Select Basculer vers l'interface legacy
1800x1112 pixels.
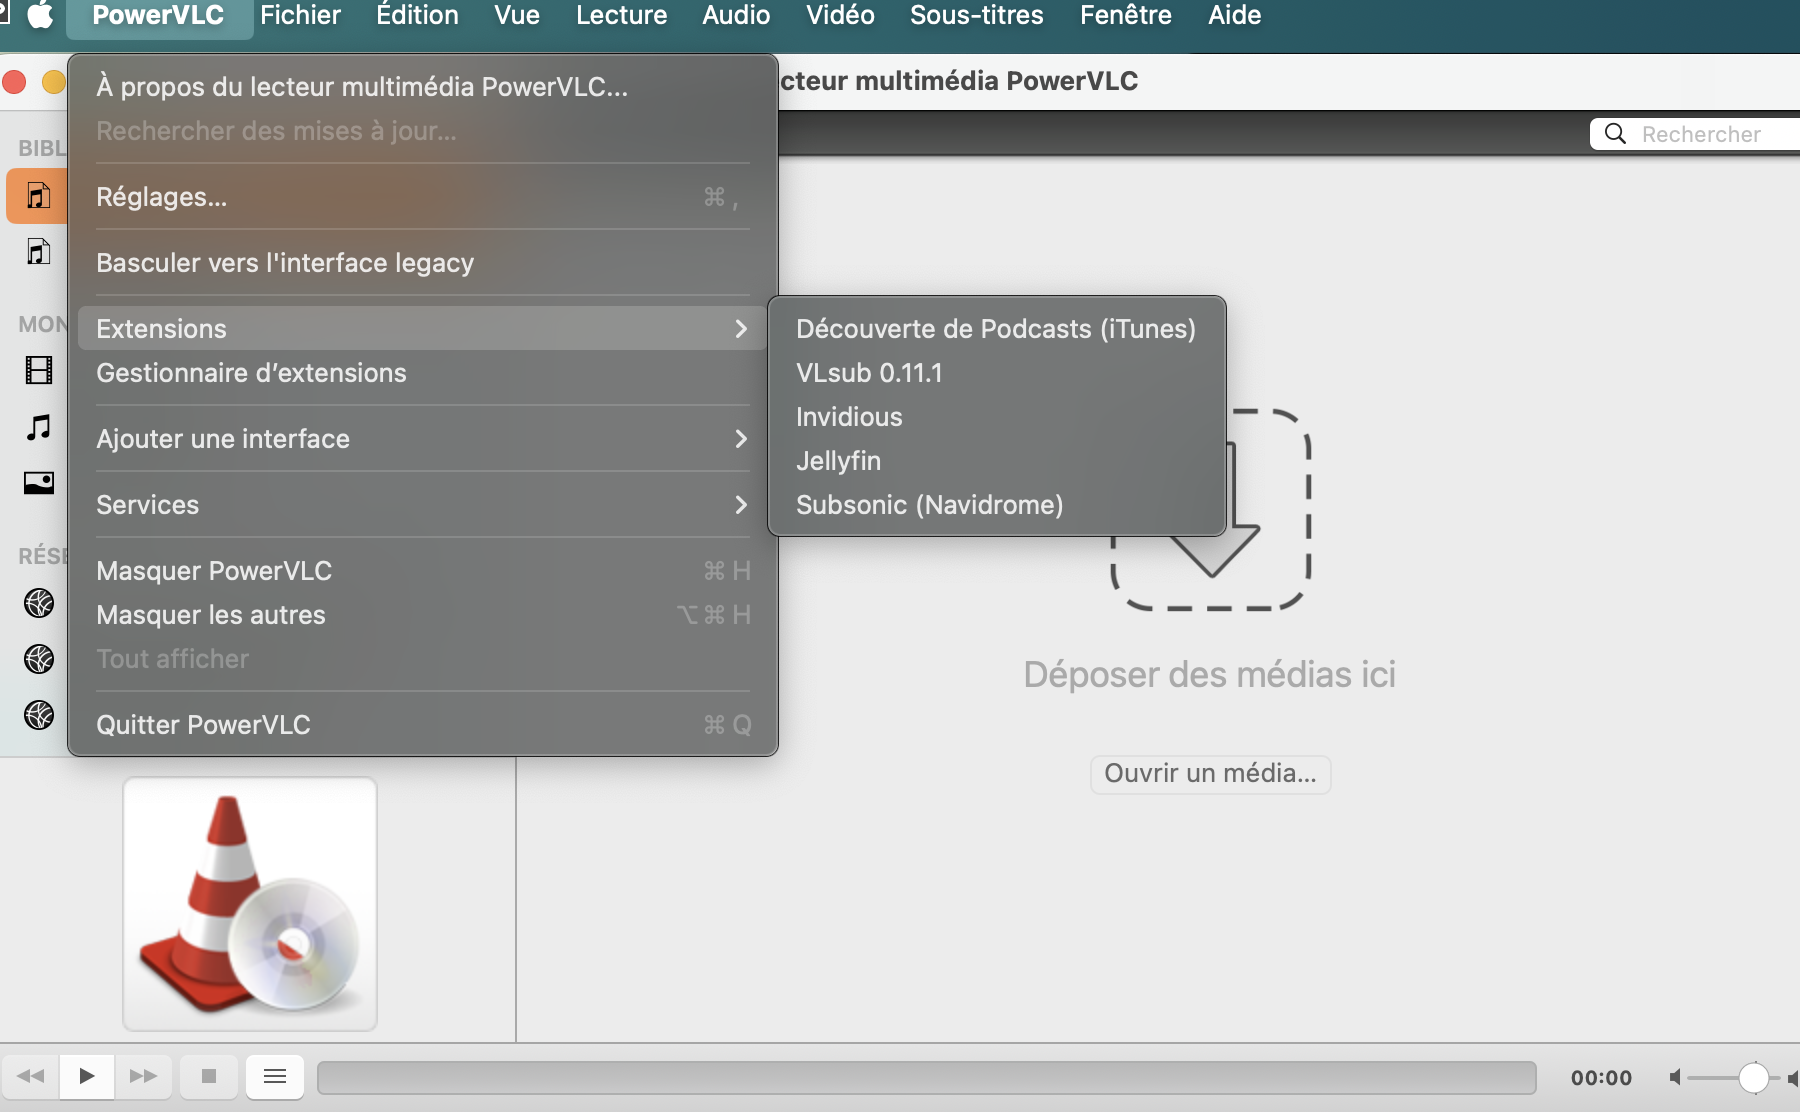pos(422,263)
